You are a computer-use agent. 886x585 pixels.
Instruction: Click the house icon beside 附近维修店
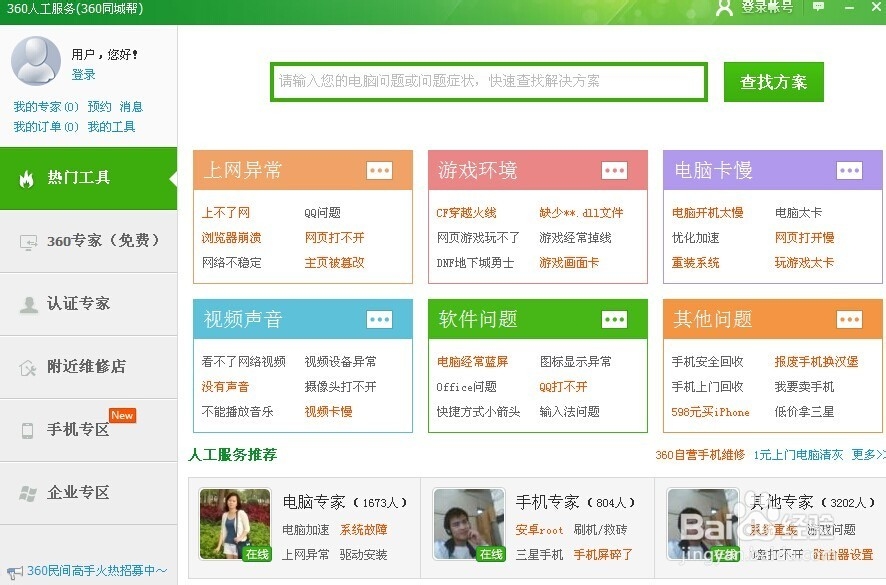tap(28, 368)
